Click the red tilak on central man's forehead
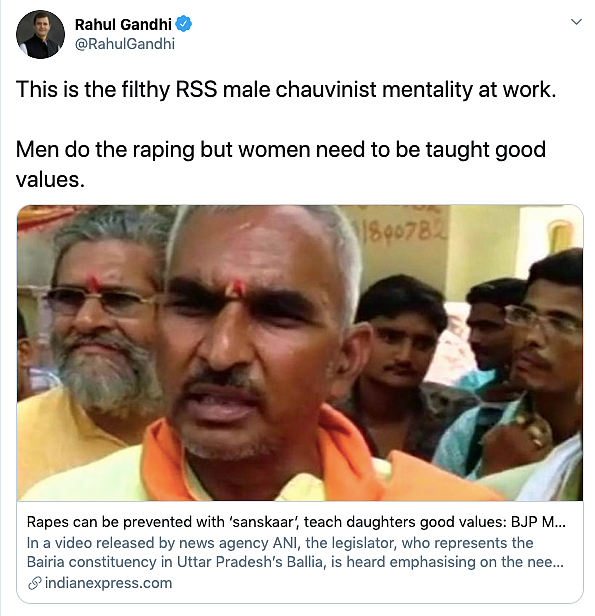The image size is (595, 616). tap(237, 288)
